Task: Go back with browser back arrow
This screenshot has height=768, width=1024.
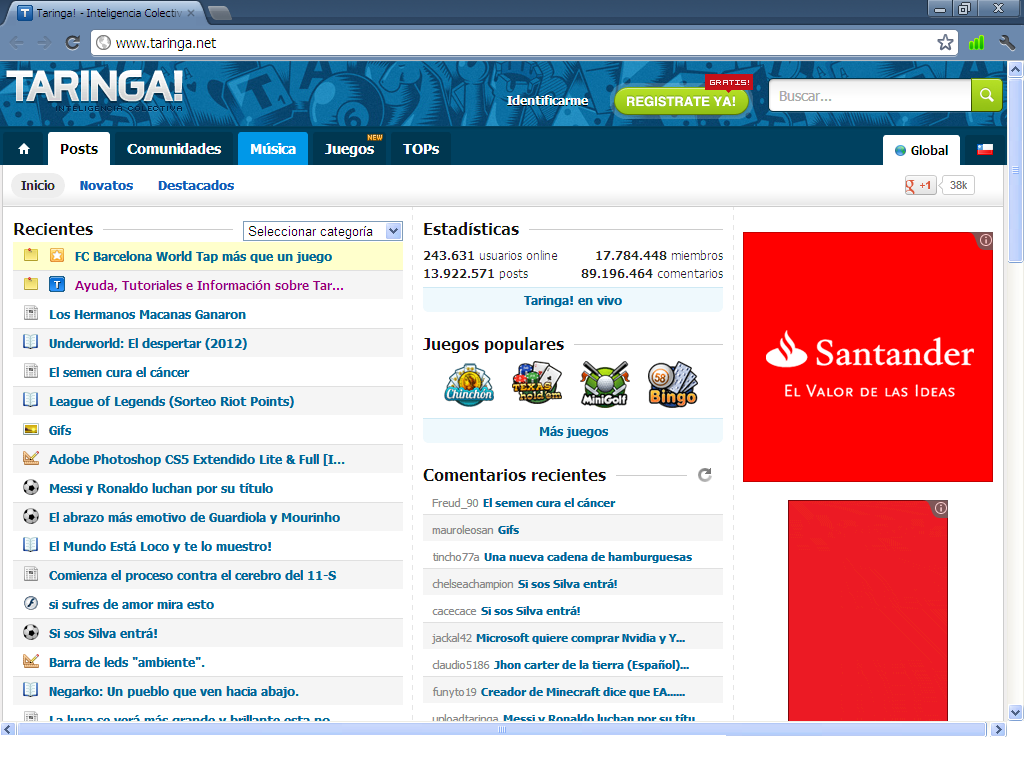Action: click(x=17, y=43)
